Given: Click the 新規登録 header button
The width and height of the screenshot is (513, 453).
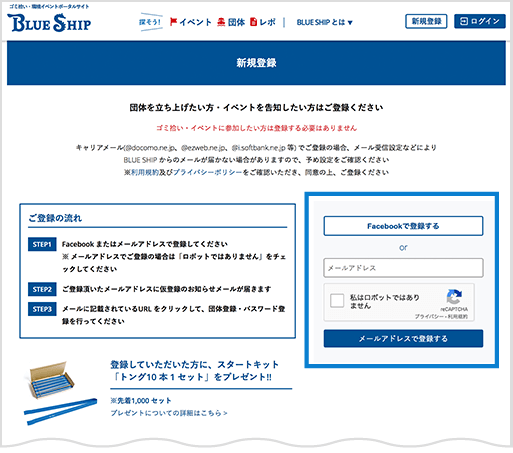Looking at the screenshot, I should coord(426,21).
